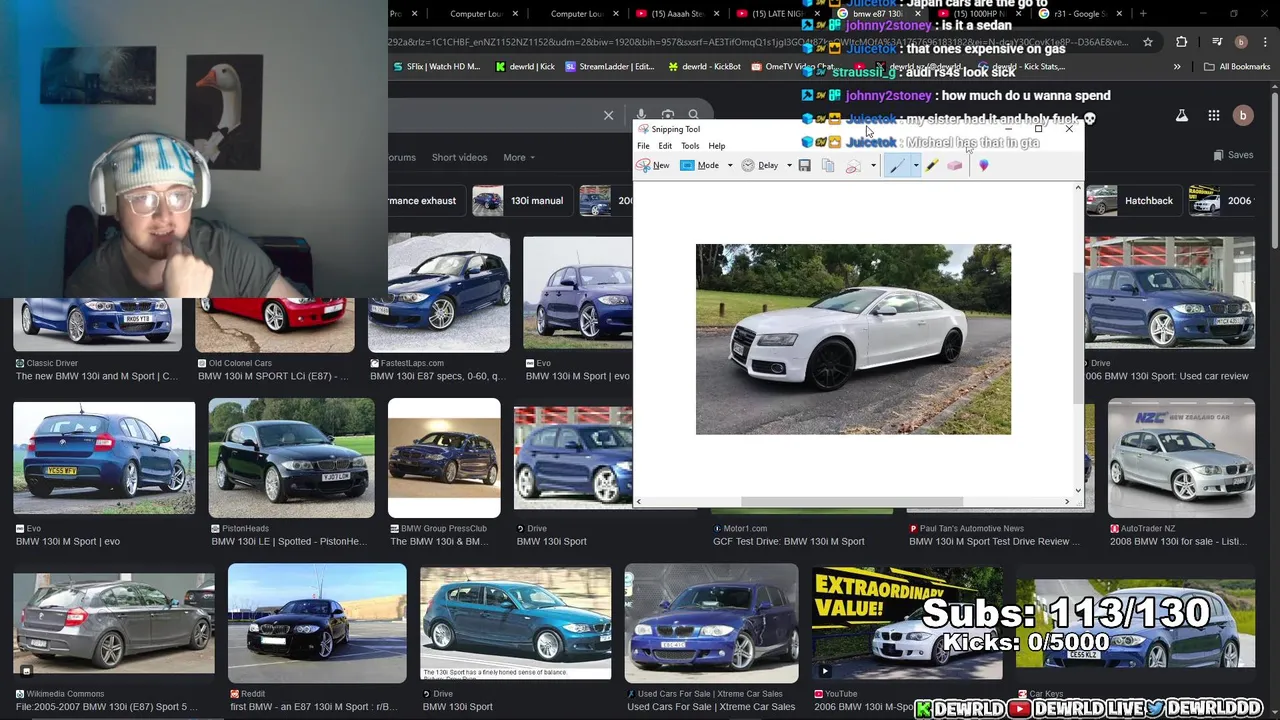Open the Send Snip dropdown arrow
This screenshot has width=1280, height=720.
click(873, 165)
